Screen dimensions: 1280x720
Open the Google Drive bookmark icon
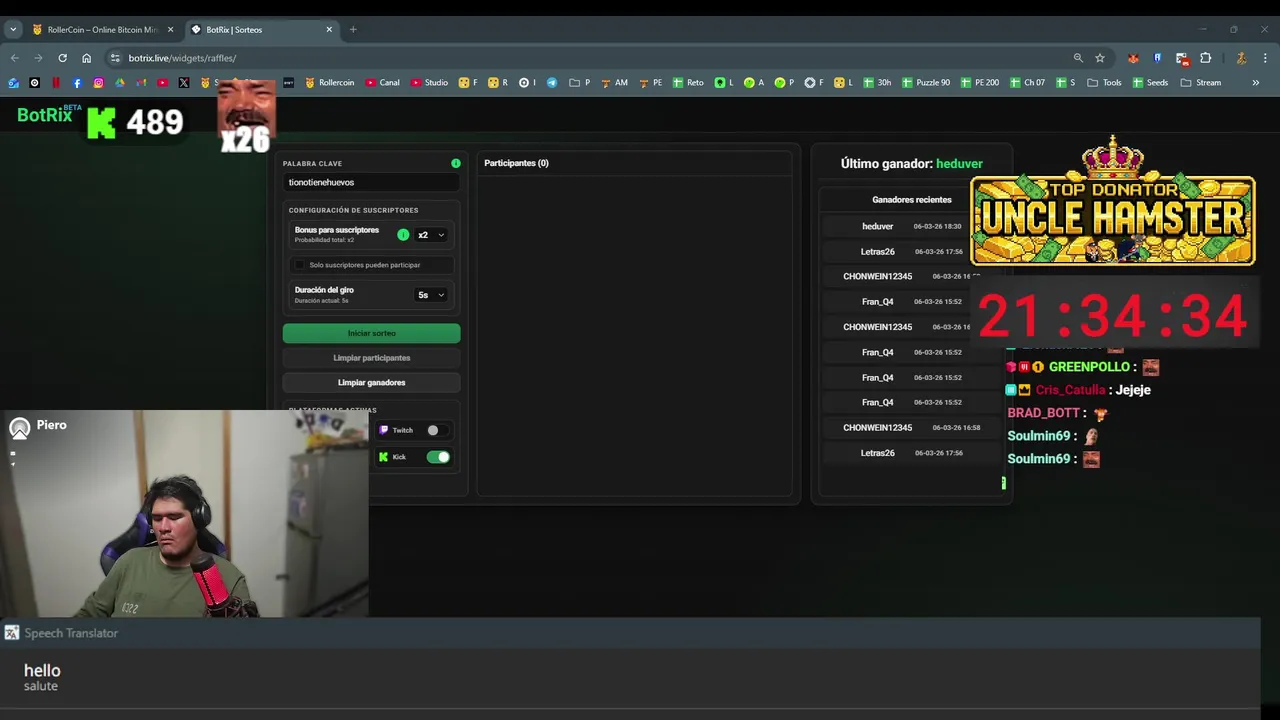pyautogui.click(x=120, y=83)
